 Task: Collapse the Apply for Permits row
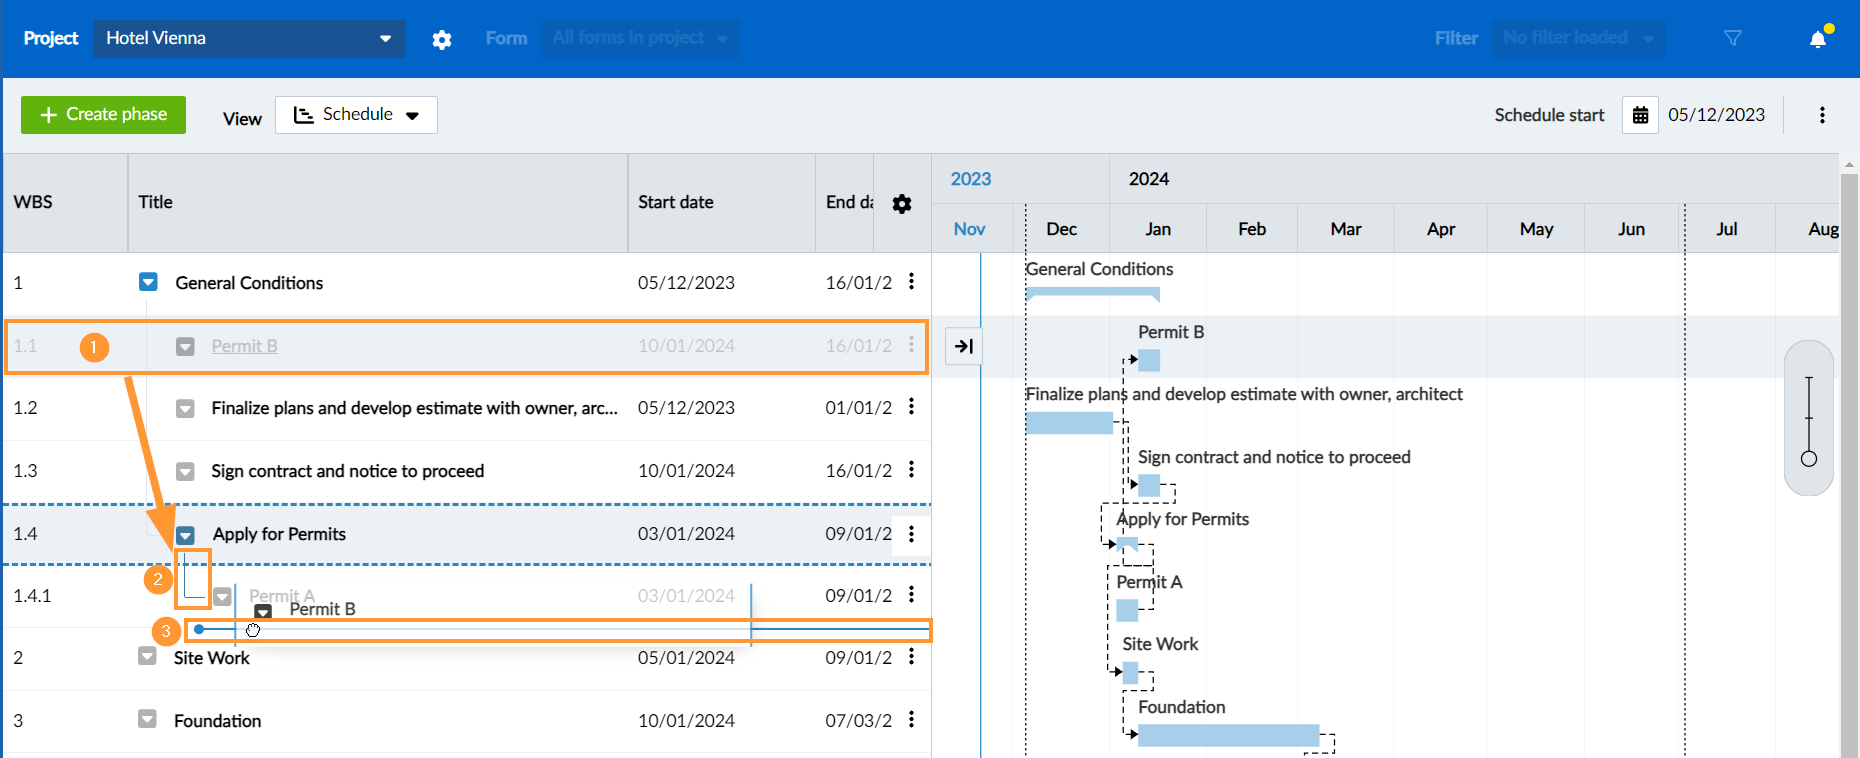pyautogui.click(x=186, y=535)
